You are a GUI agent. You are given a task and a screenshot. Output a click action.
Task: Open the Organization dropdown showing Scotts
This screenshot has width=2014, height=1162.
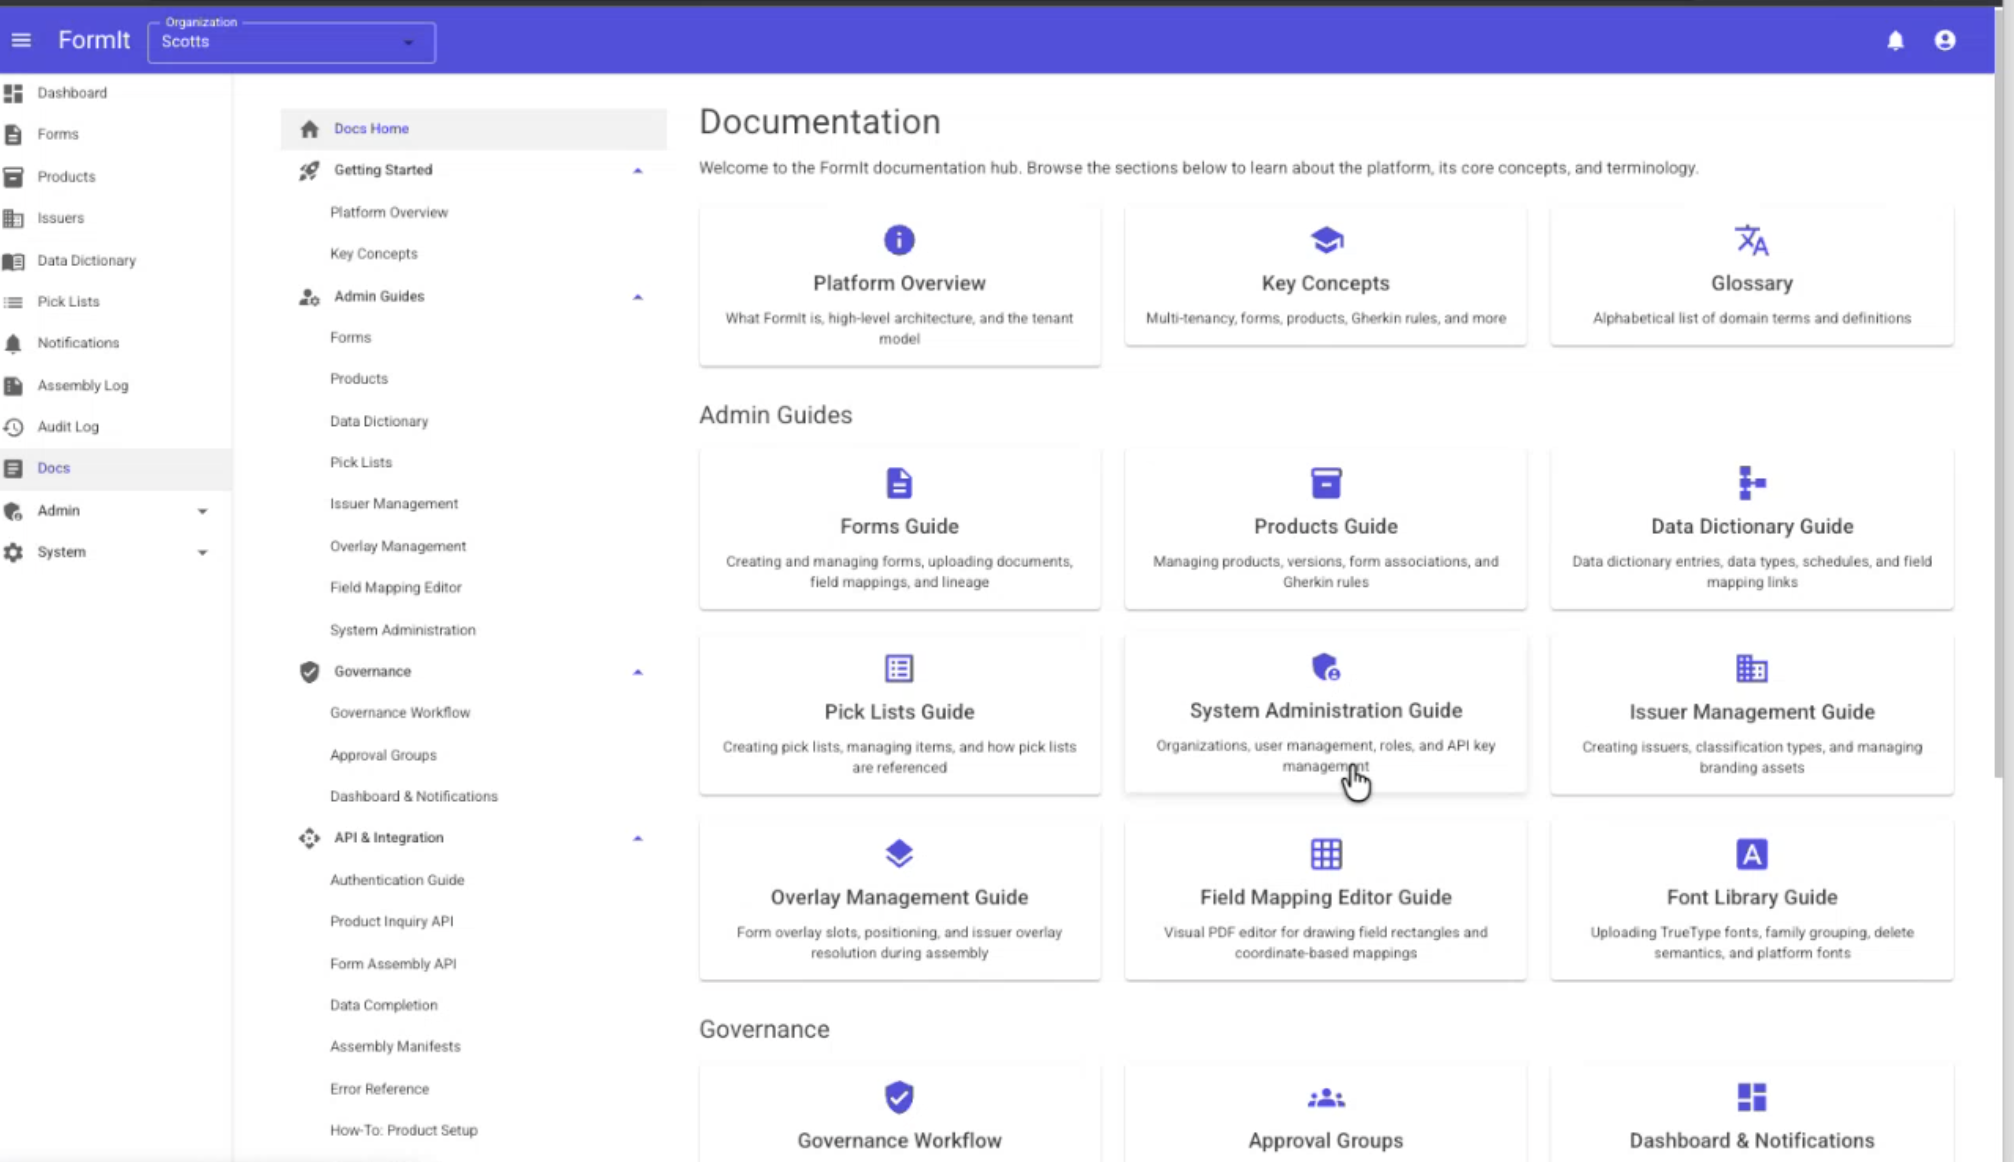coord(291,42)
